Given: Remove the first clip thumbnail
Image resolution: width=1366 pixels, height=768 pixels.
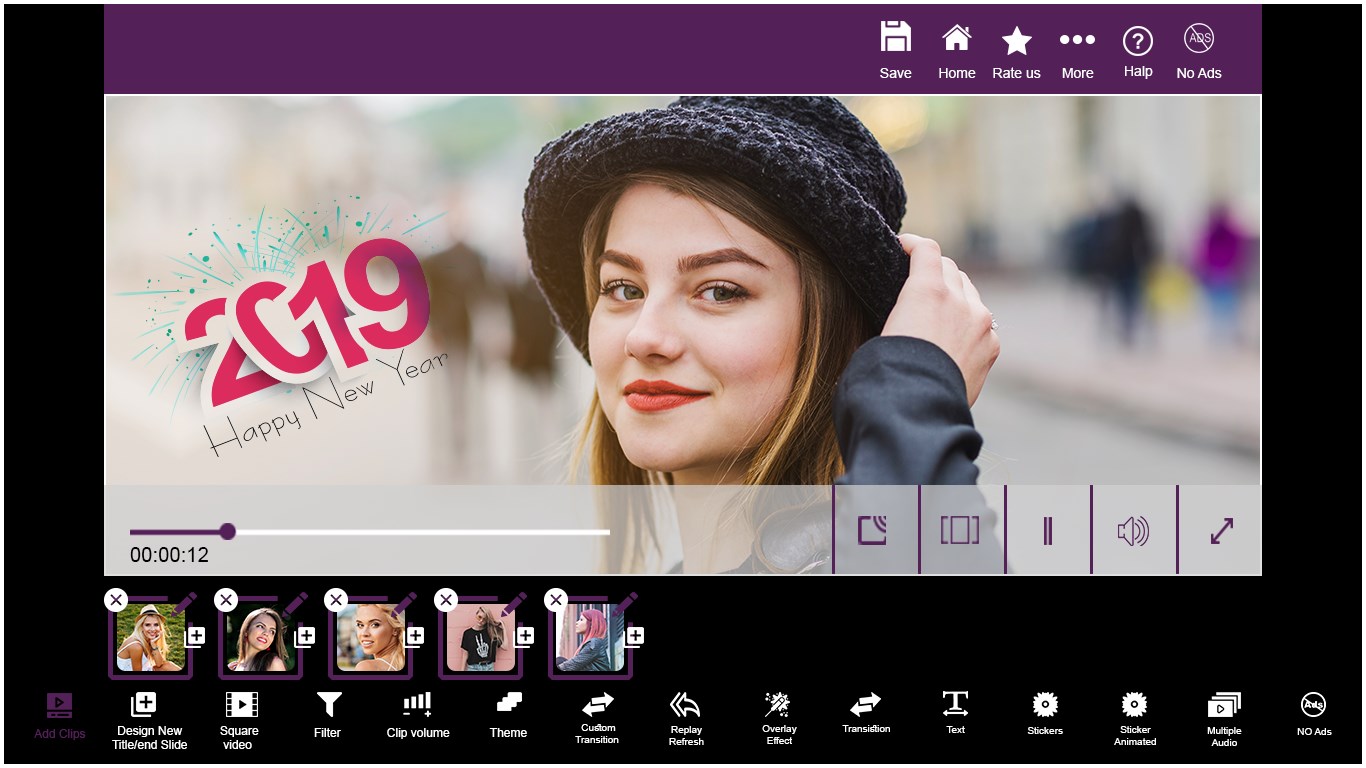Looking at the screenshot, I should (116, 600).
